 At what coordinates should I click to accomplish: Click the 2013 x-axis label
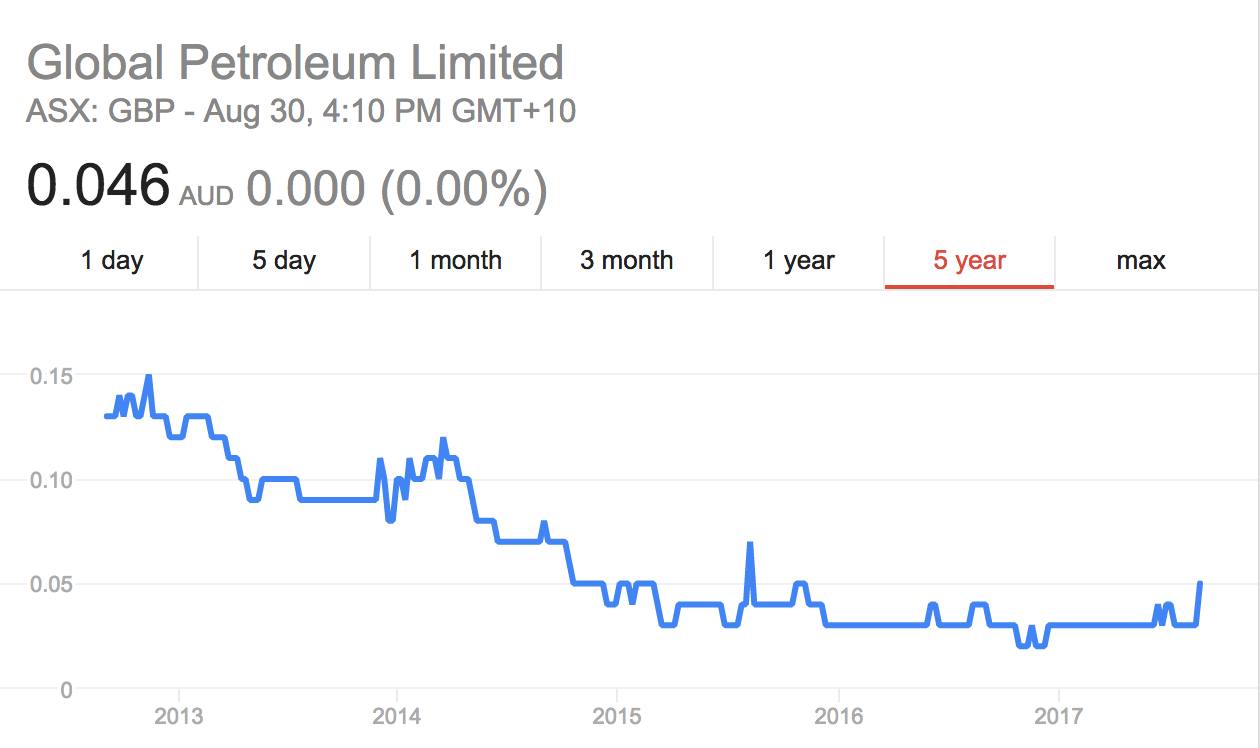179,717
